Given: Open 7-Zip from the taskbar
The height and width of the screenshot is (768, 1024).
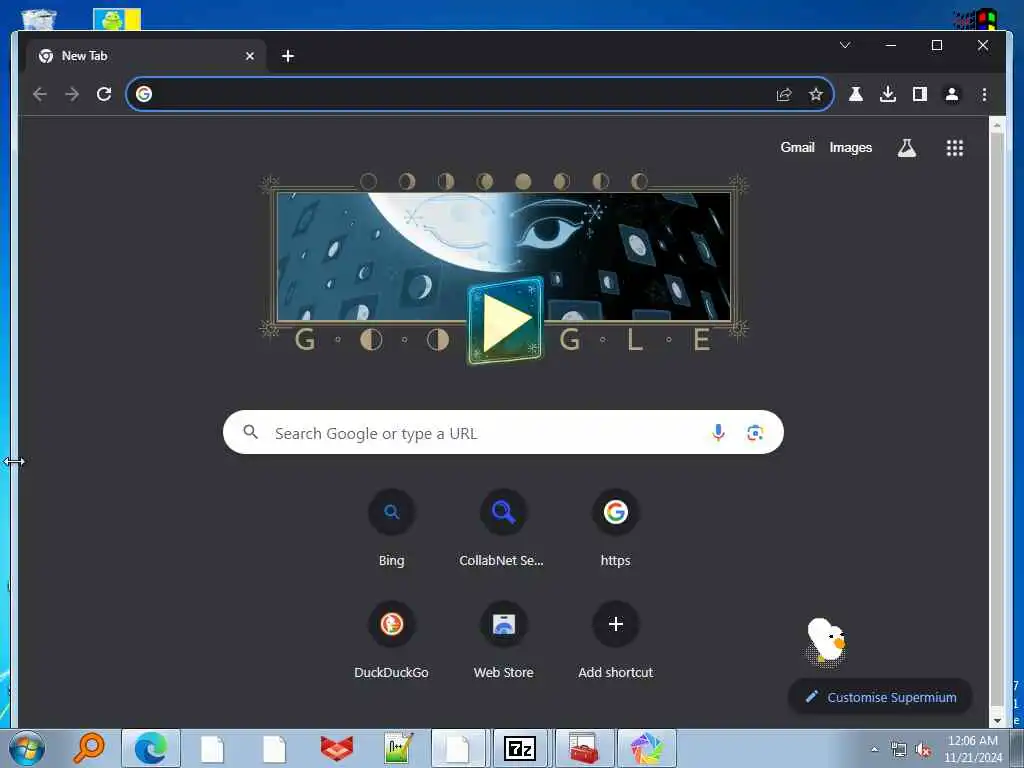Looking at the screenshot, I should (520, 748).
